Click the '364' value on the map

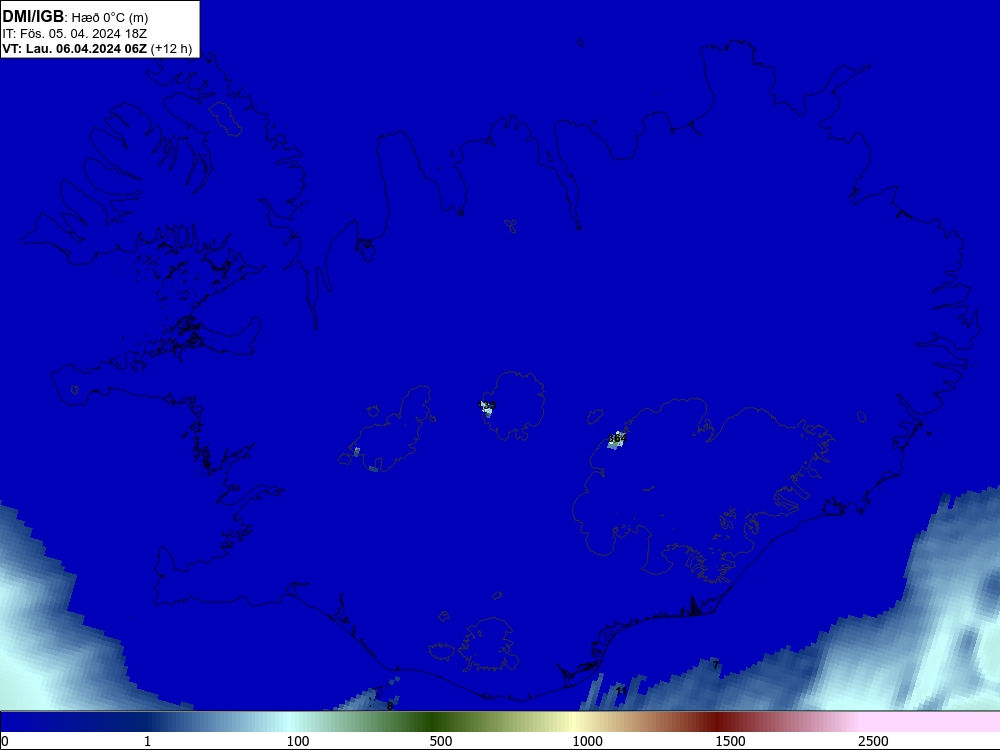pyautogui.click(x=617, y=438)
